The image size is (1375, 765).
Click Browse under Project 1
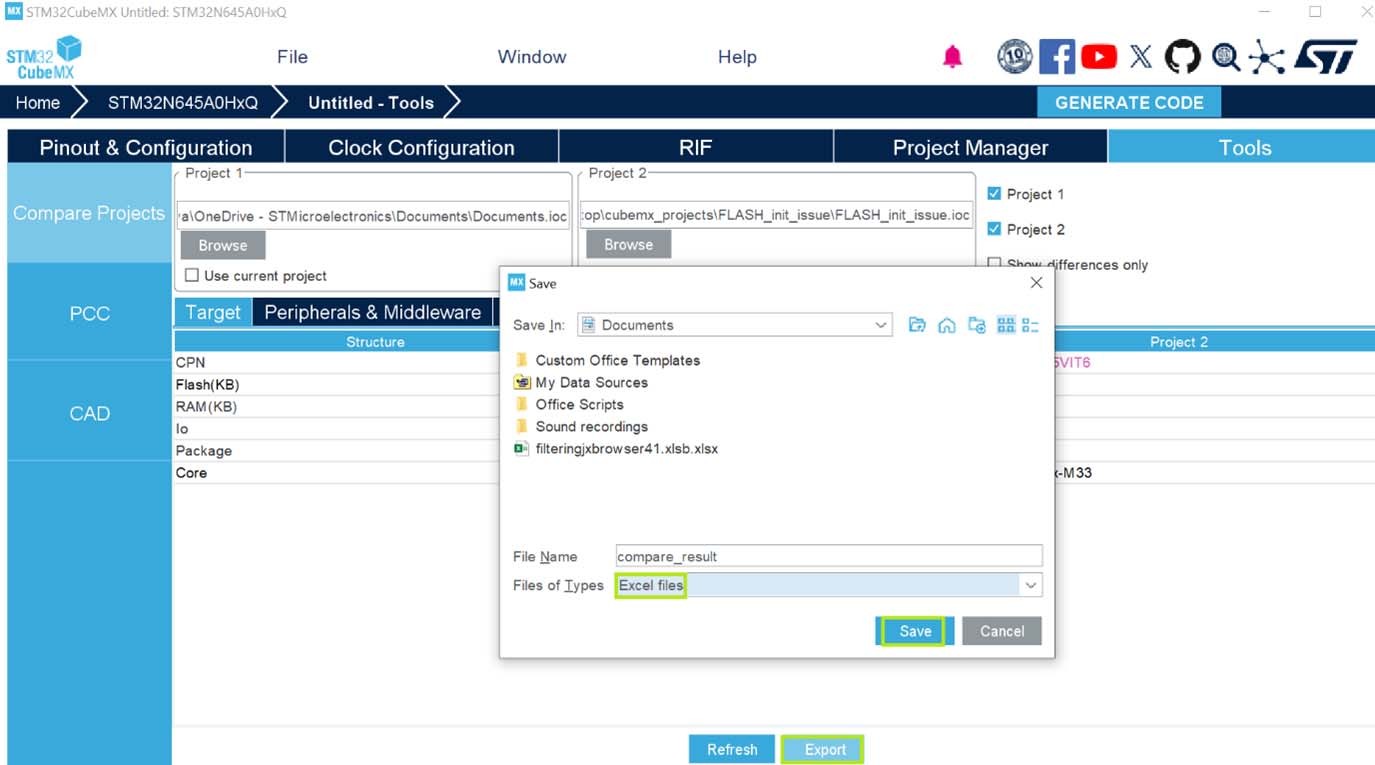coord(222,245)
